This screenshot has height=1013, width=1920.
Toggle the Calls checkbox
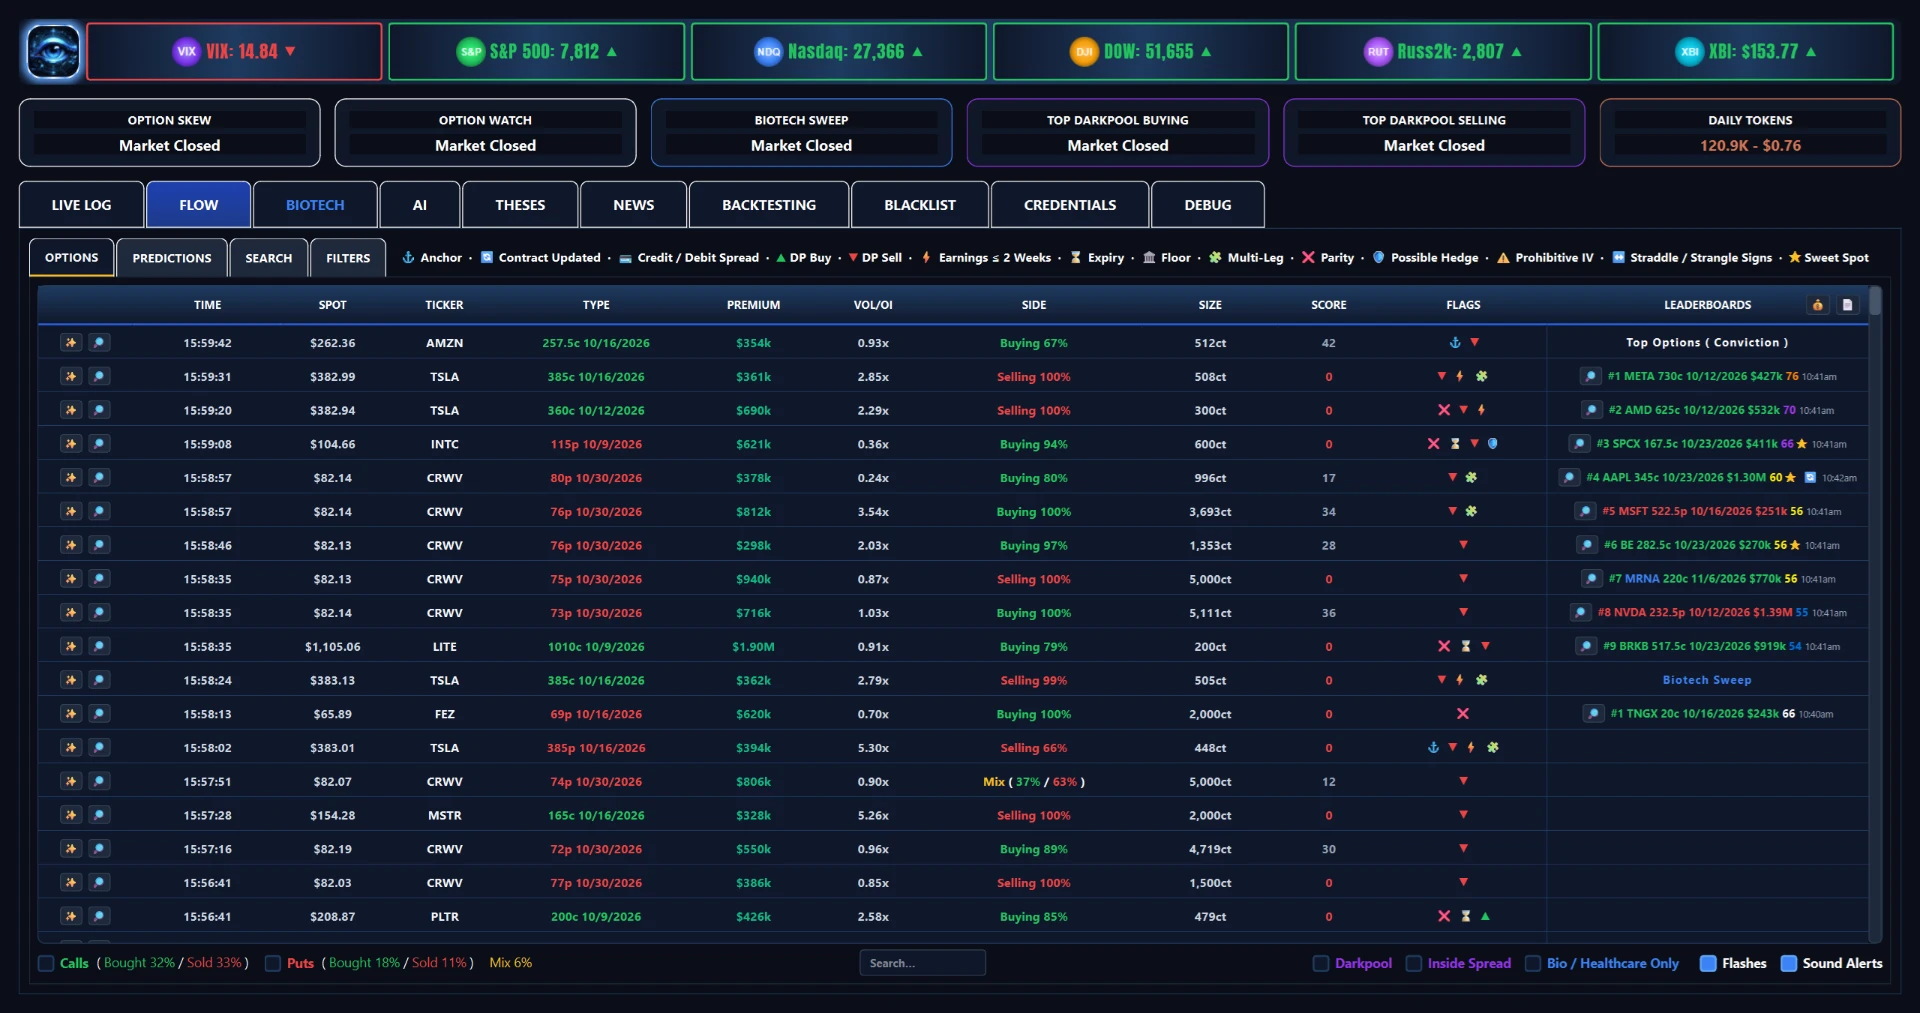tap(46, 963)
